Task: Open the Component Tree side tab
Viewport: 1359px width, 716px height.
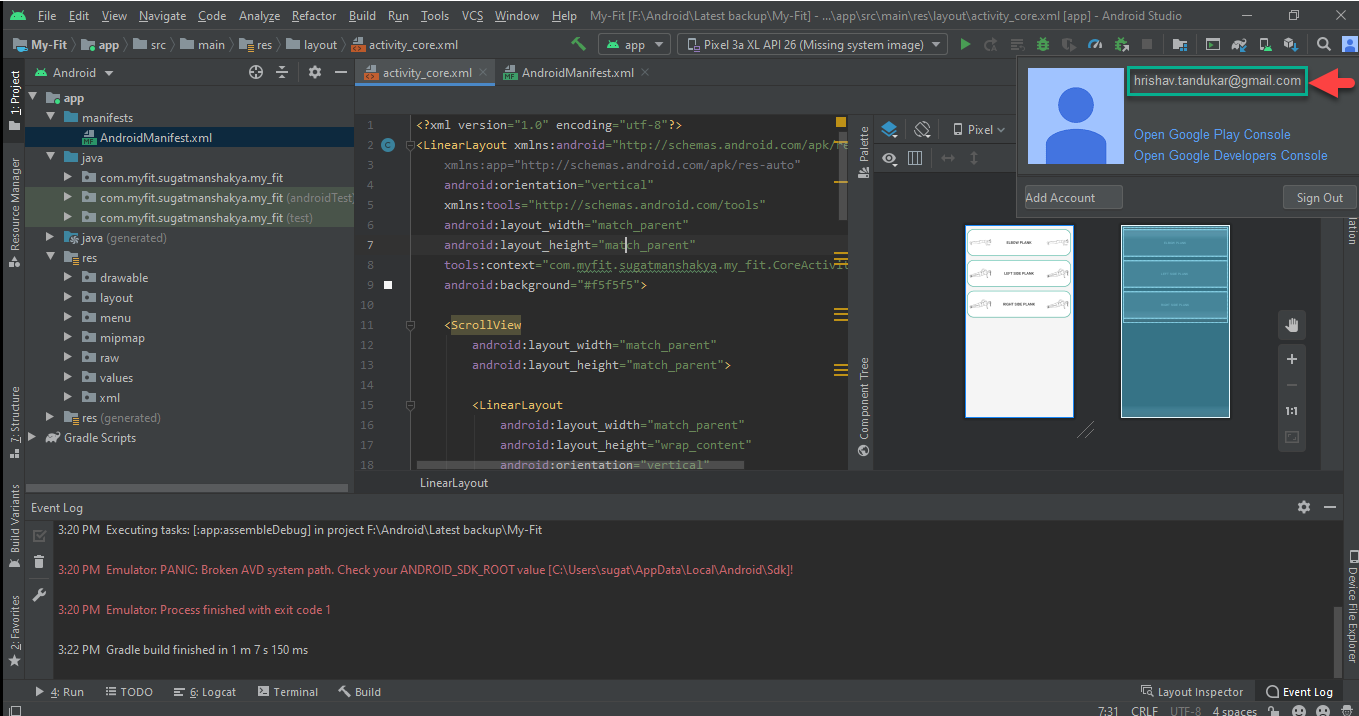Action: 864,406
